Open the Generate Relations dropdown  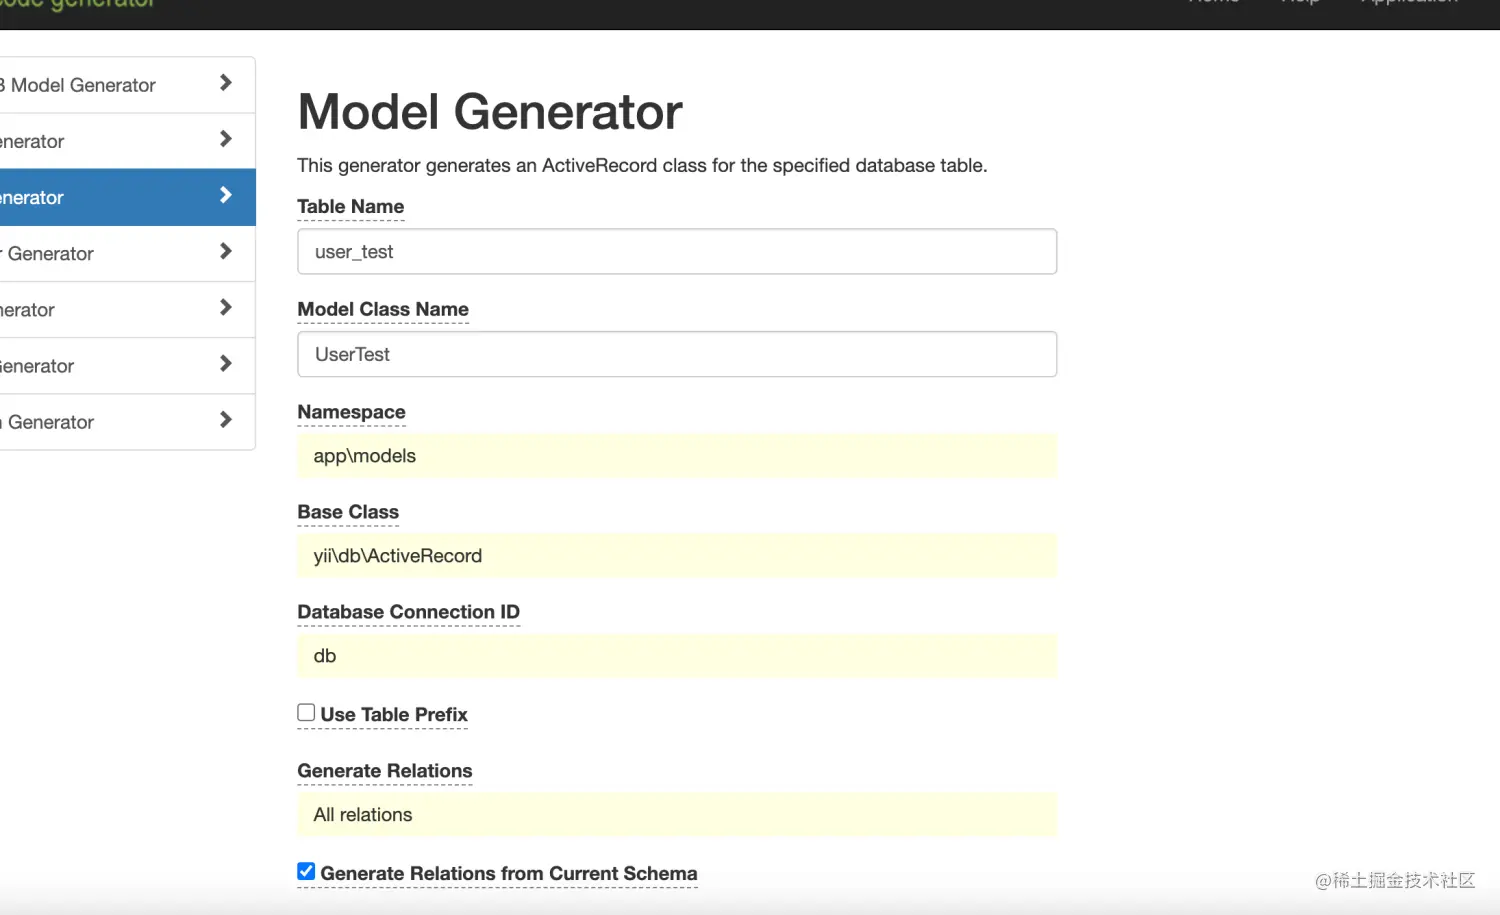(x=676, y=815)
